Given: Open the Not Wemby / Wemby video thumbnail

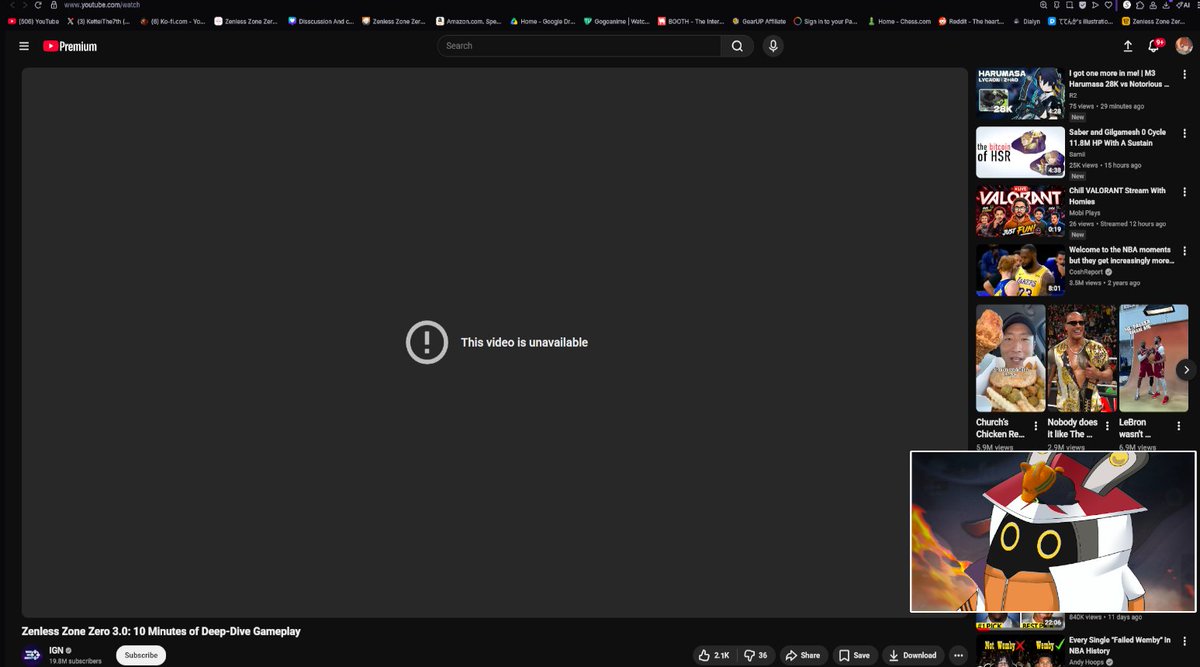Looking at the screenshot, I should [x=1020, y=651].
